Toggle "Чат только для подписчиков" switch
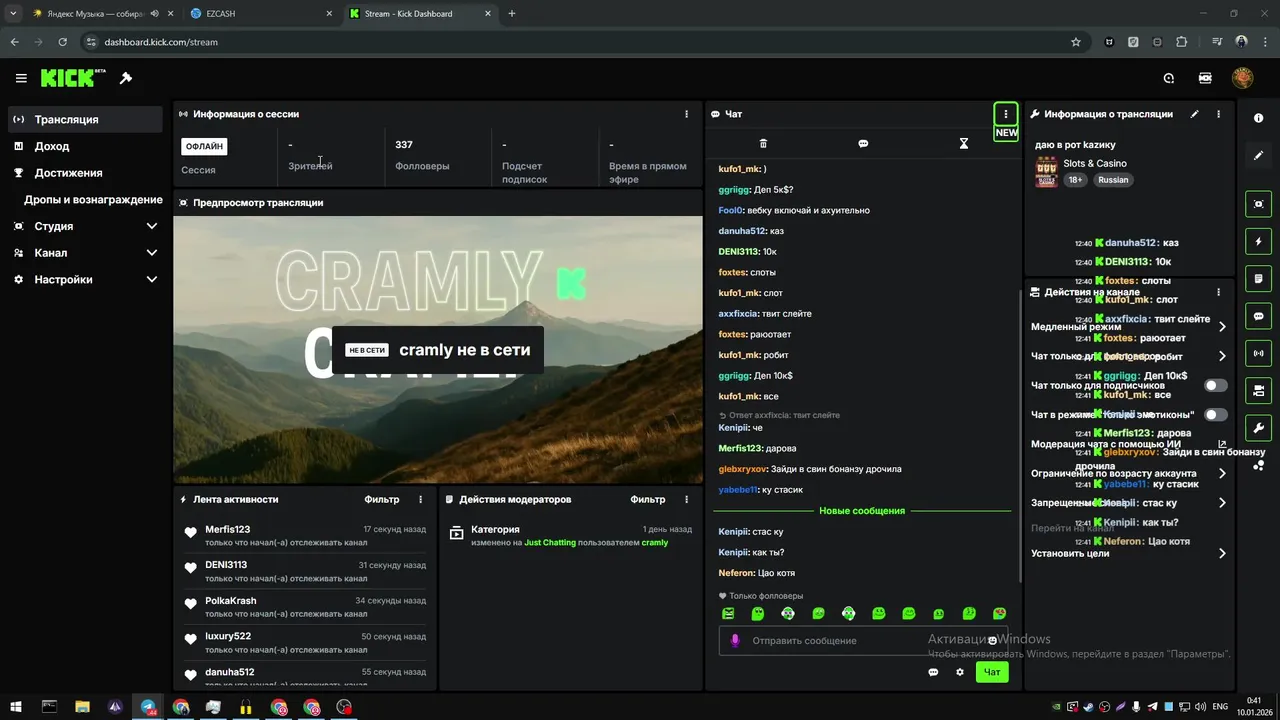 coord(1216,385)
